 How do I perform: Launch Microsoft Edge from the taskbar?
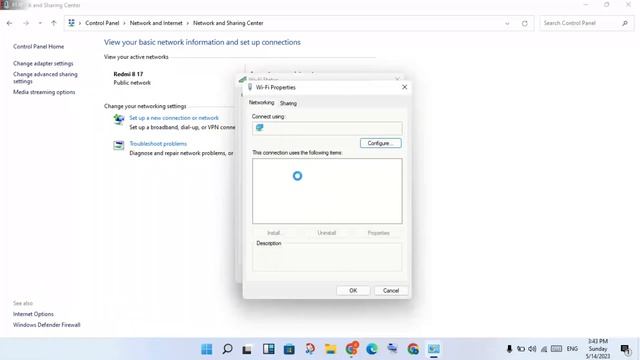coord(371,349)
